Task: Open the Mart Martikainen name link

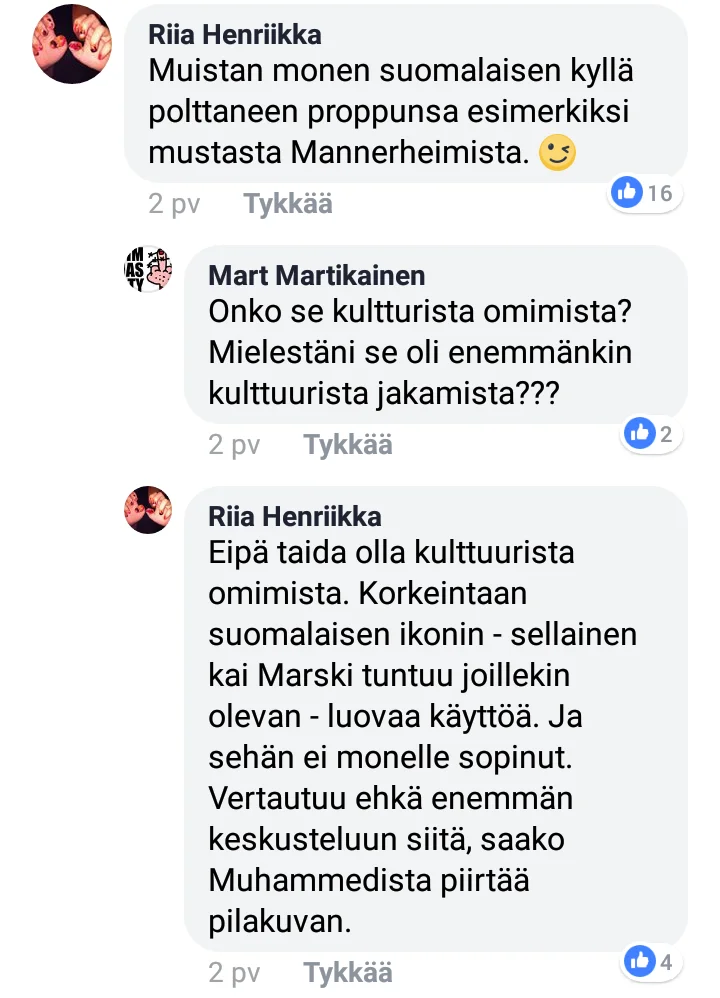Action: click(x=317, y=275)
